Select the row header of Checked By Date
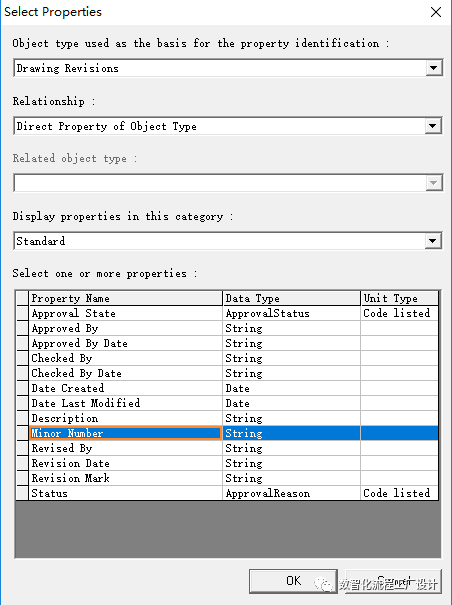452x605 pixels. (22, 373)
